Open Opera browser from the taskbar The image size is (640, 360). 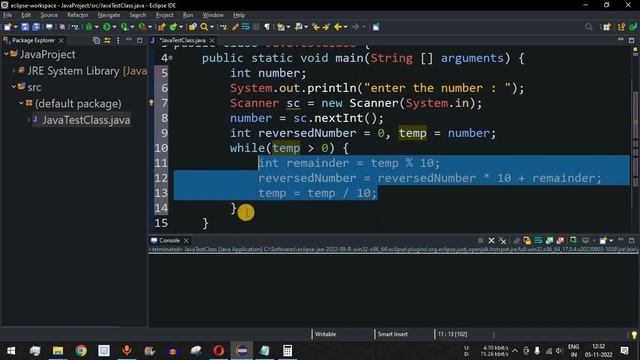219,351
